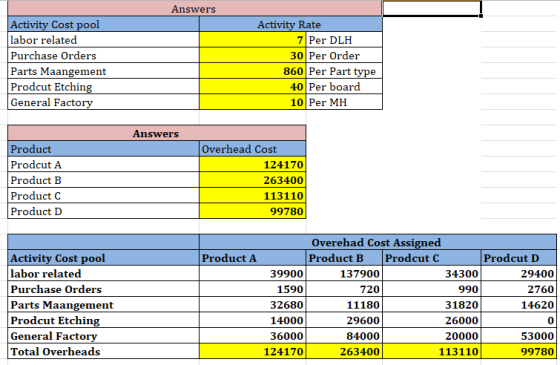Click the 'Per DLH' cell
The image size is (560, 365).
tap(344, 40)
